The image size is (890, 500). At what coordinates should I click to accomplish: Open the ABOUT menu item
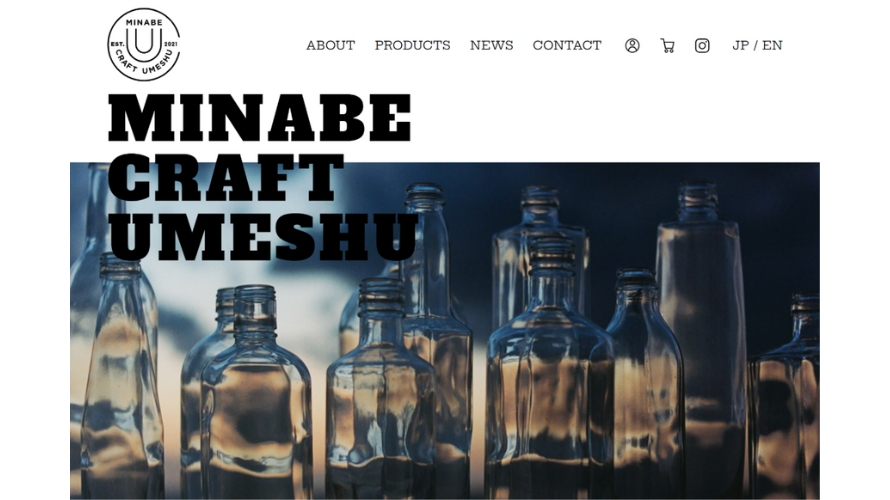(330, 45)
